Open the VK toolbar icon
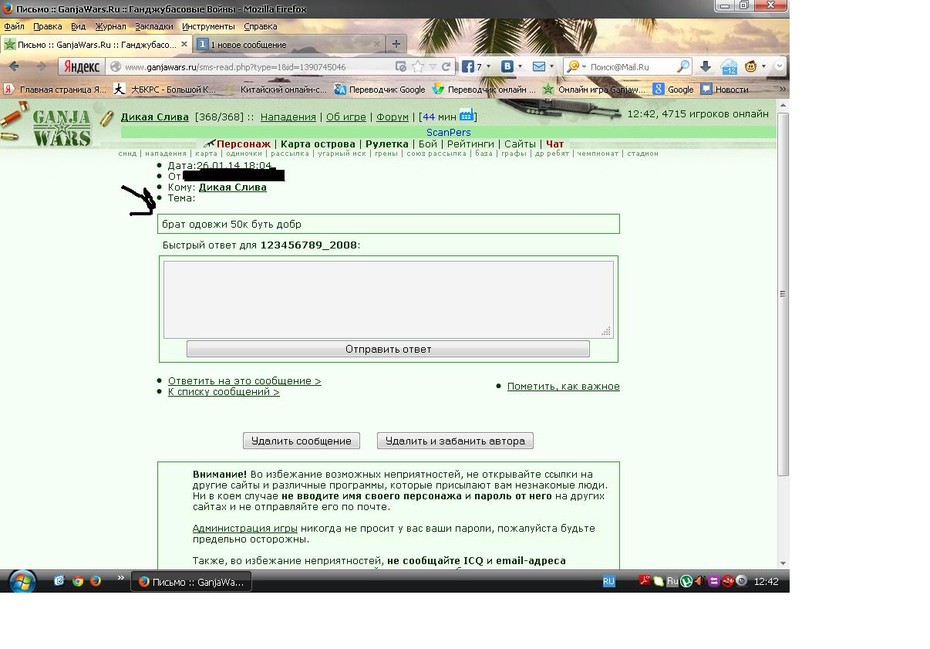930x649 pixels. [507, 66]
